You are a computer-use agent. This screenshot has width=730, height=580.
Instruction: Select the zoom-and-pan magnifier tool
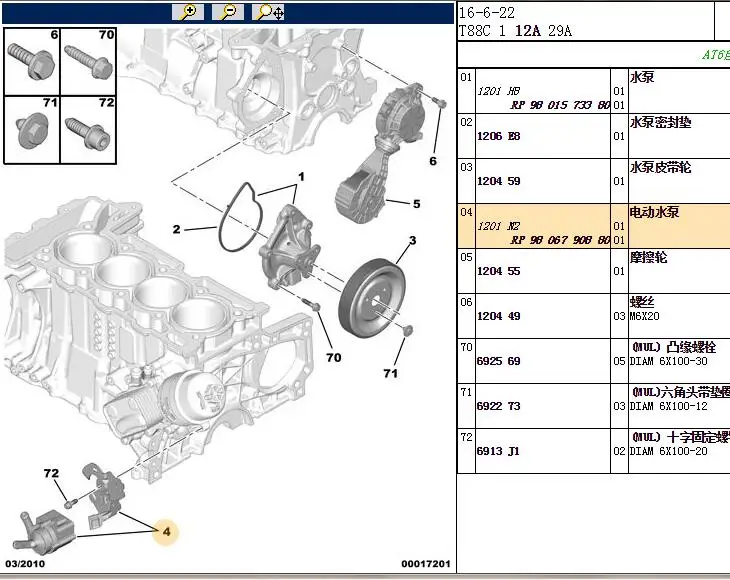[x=268, y=12]
